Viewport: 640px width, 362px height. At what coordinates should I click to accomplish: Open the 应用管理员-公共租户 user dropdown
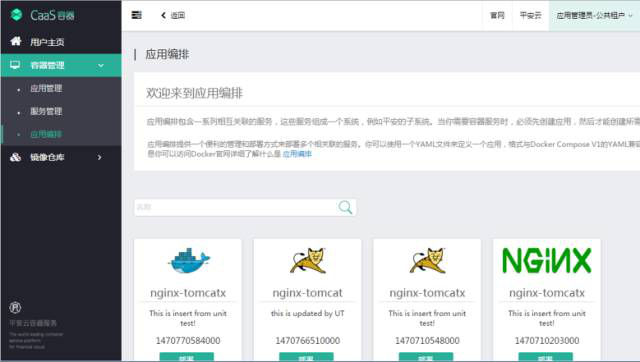coord(594,16)
